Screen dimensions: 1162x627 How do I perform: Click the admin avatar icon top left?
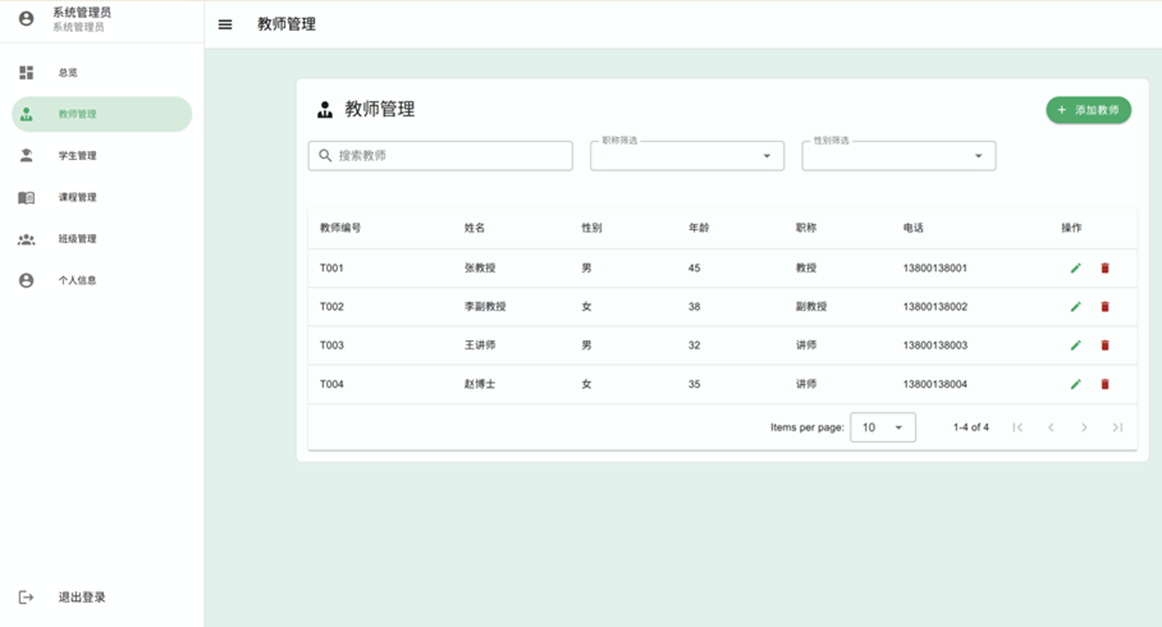24,17
